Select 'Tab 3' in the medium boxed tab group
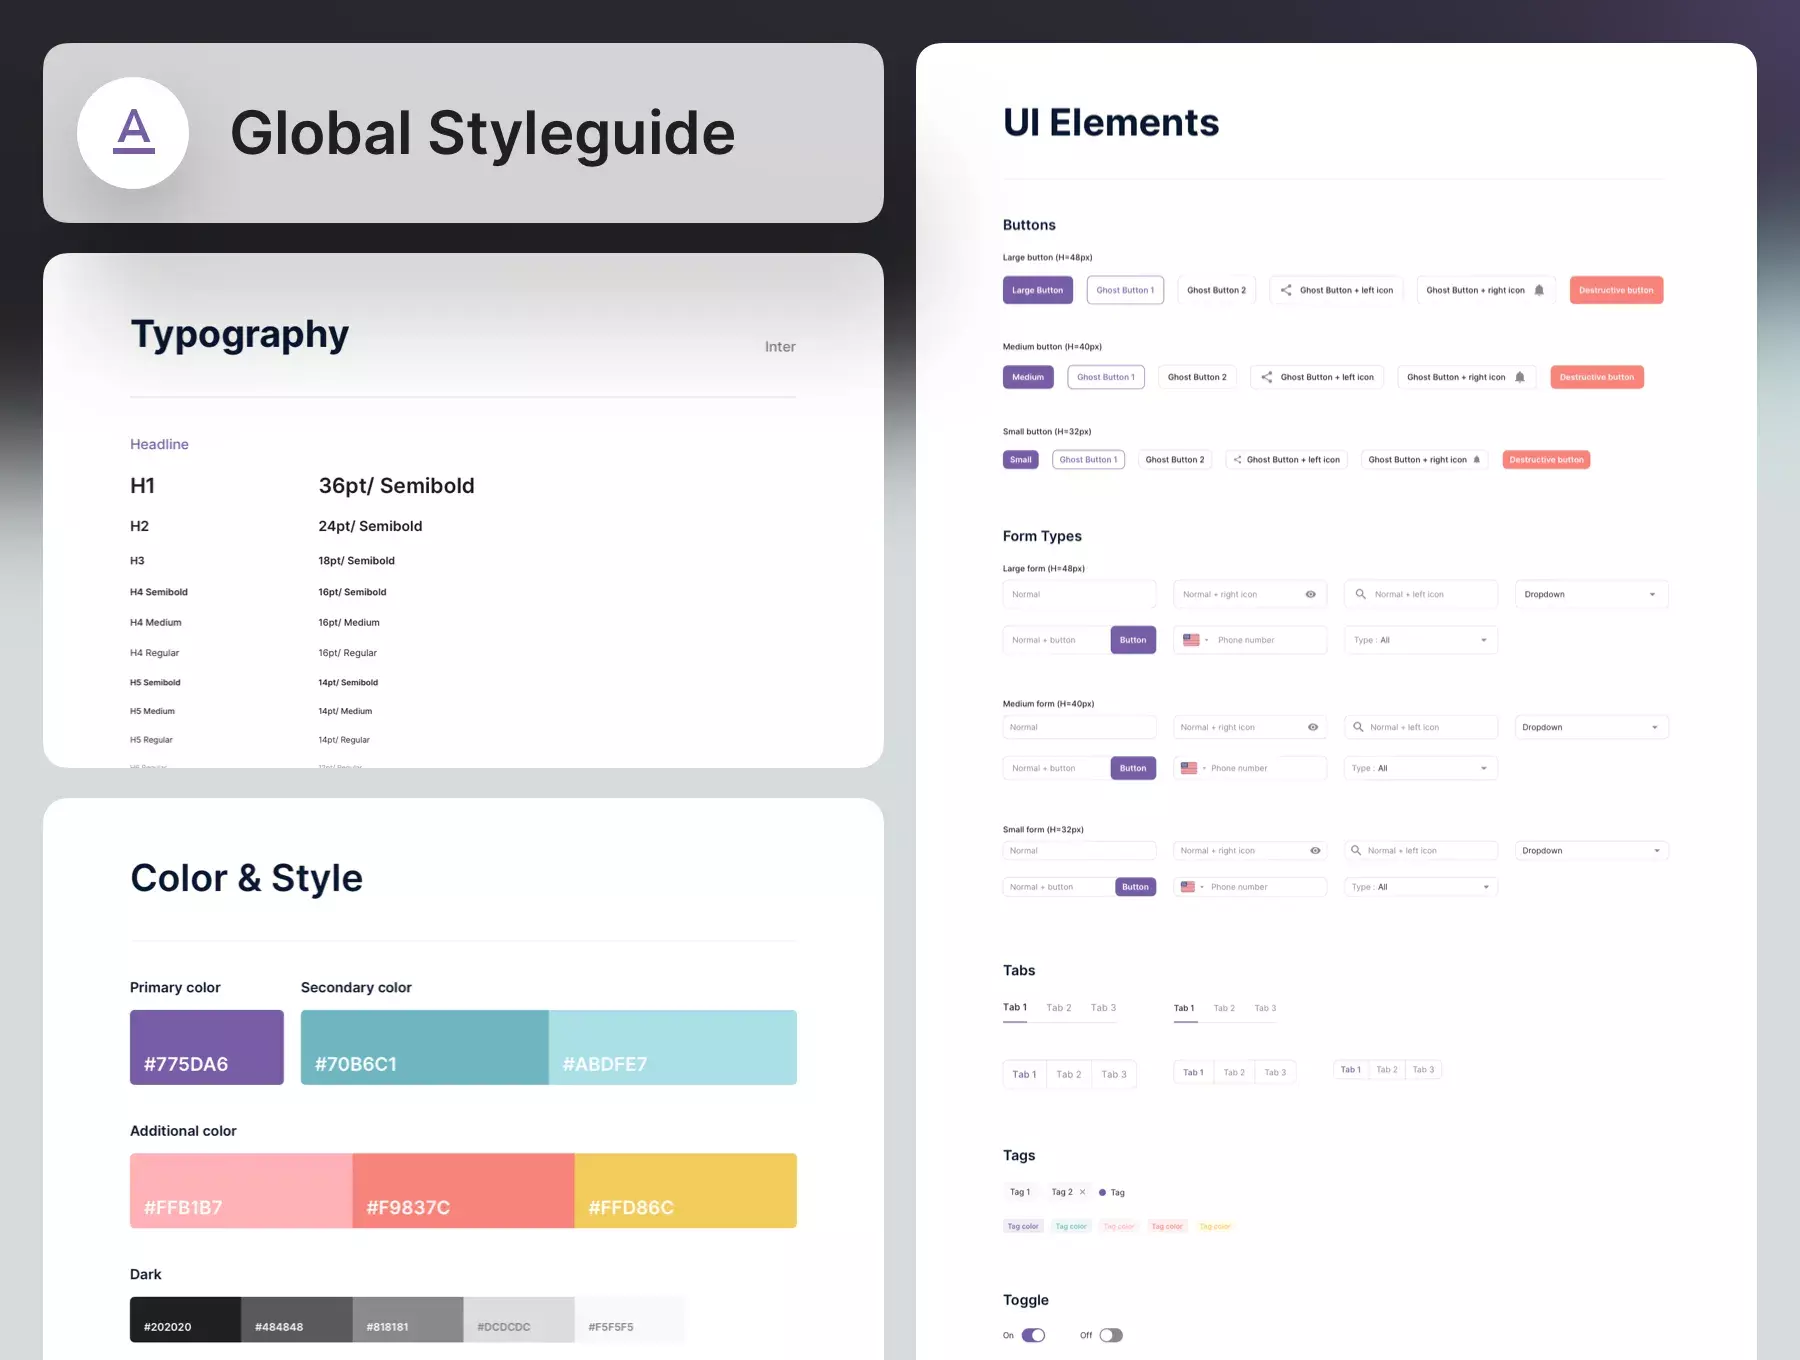The height and width of the screenshot is (1360, 1800). click(1275, 1072)
